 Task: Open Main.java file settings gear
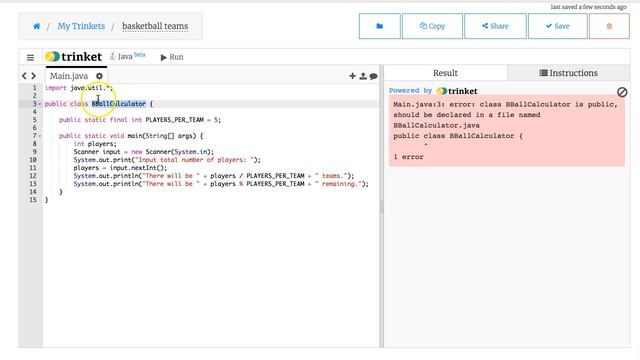tap(99, 76)
